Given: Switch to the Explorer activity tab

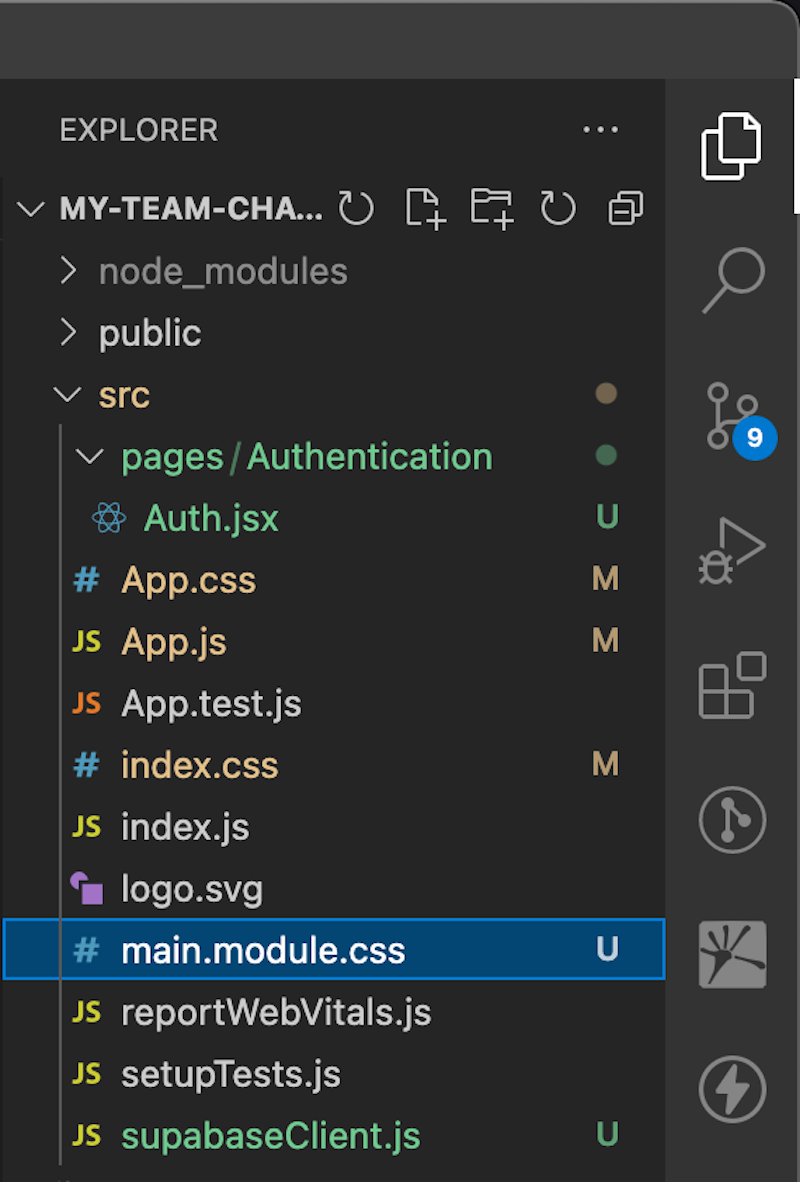Looking at the screenshot, I should coord(731,145).
